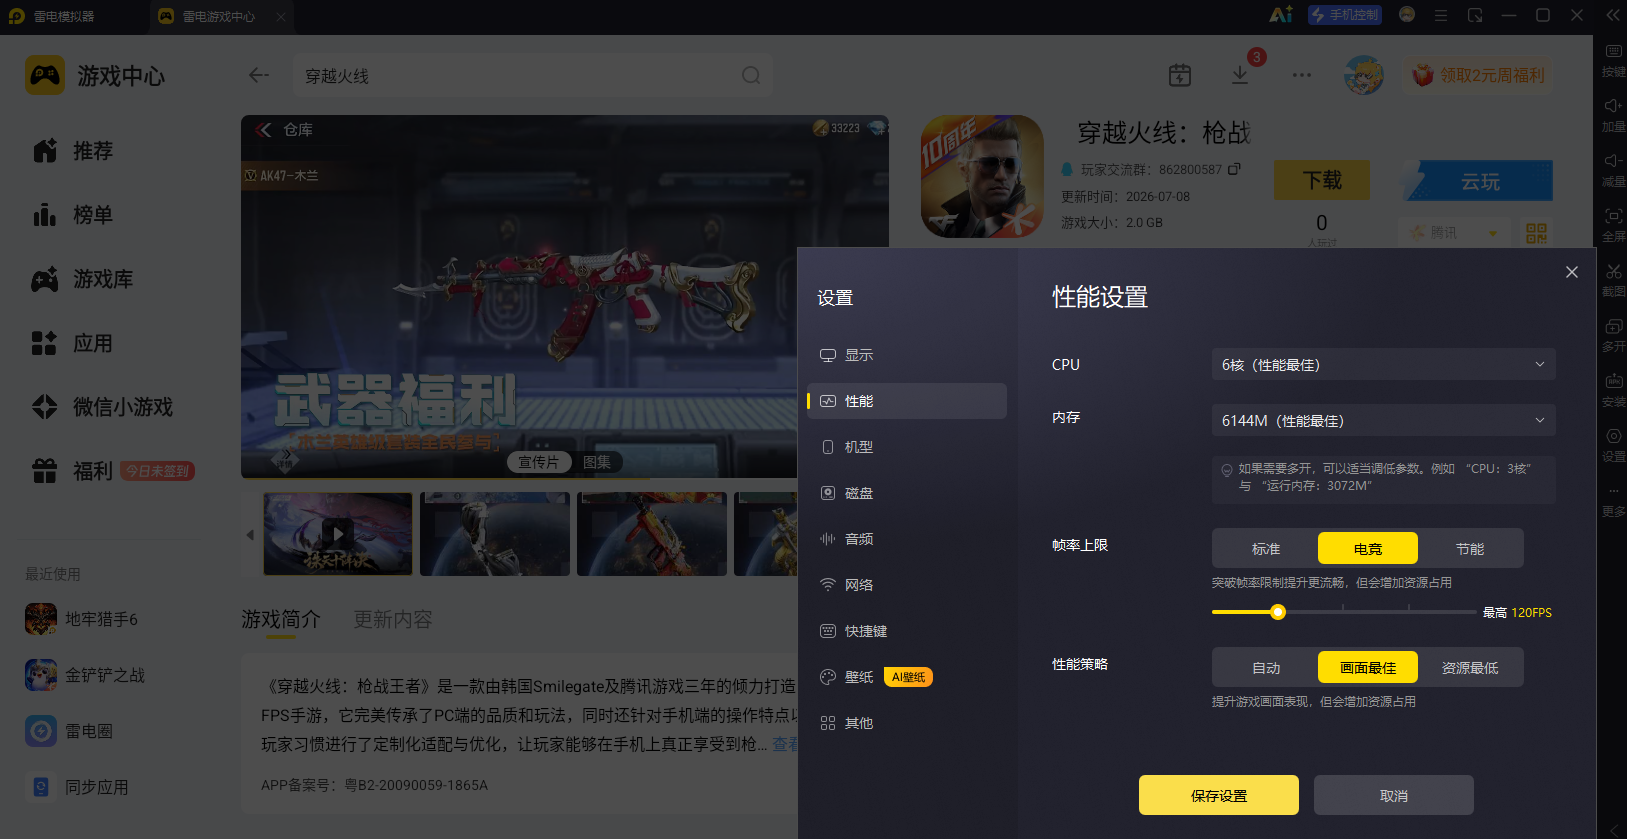1627x839 pixels.
Task: Open 更多 tools in right toolbar
Action: [x=1613, y=500]
